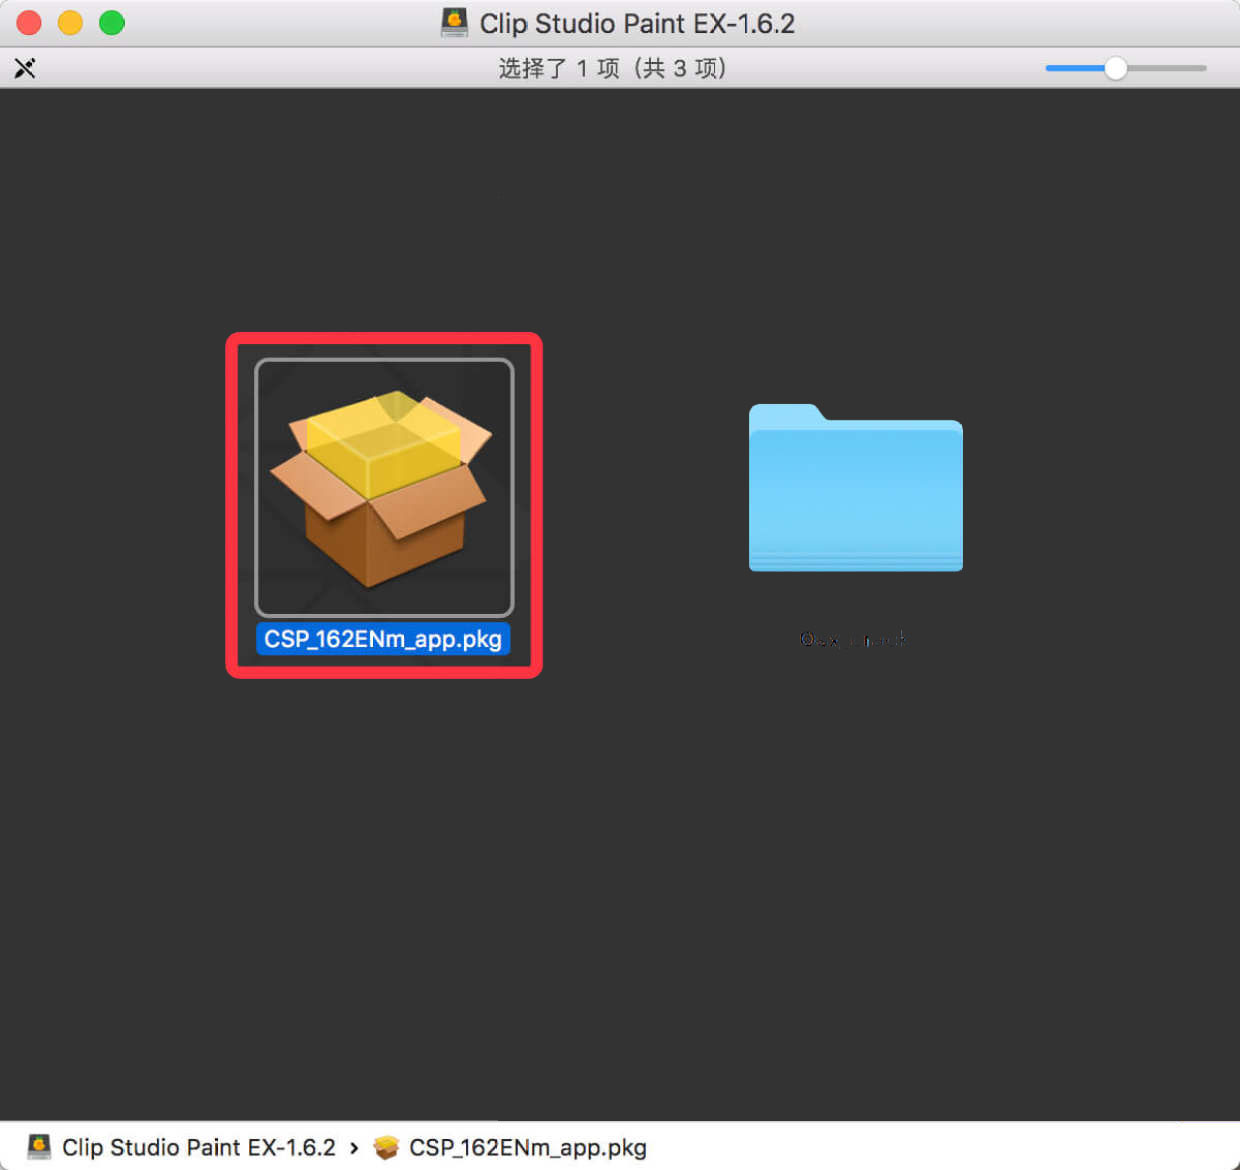Click the crossed-tools icon in the toolbar
1240x1170 pixels.
coord(25,68)
